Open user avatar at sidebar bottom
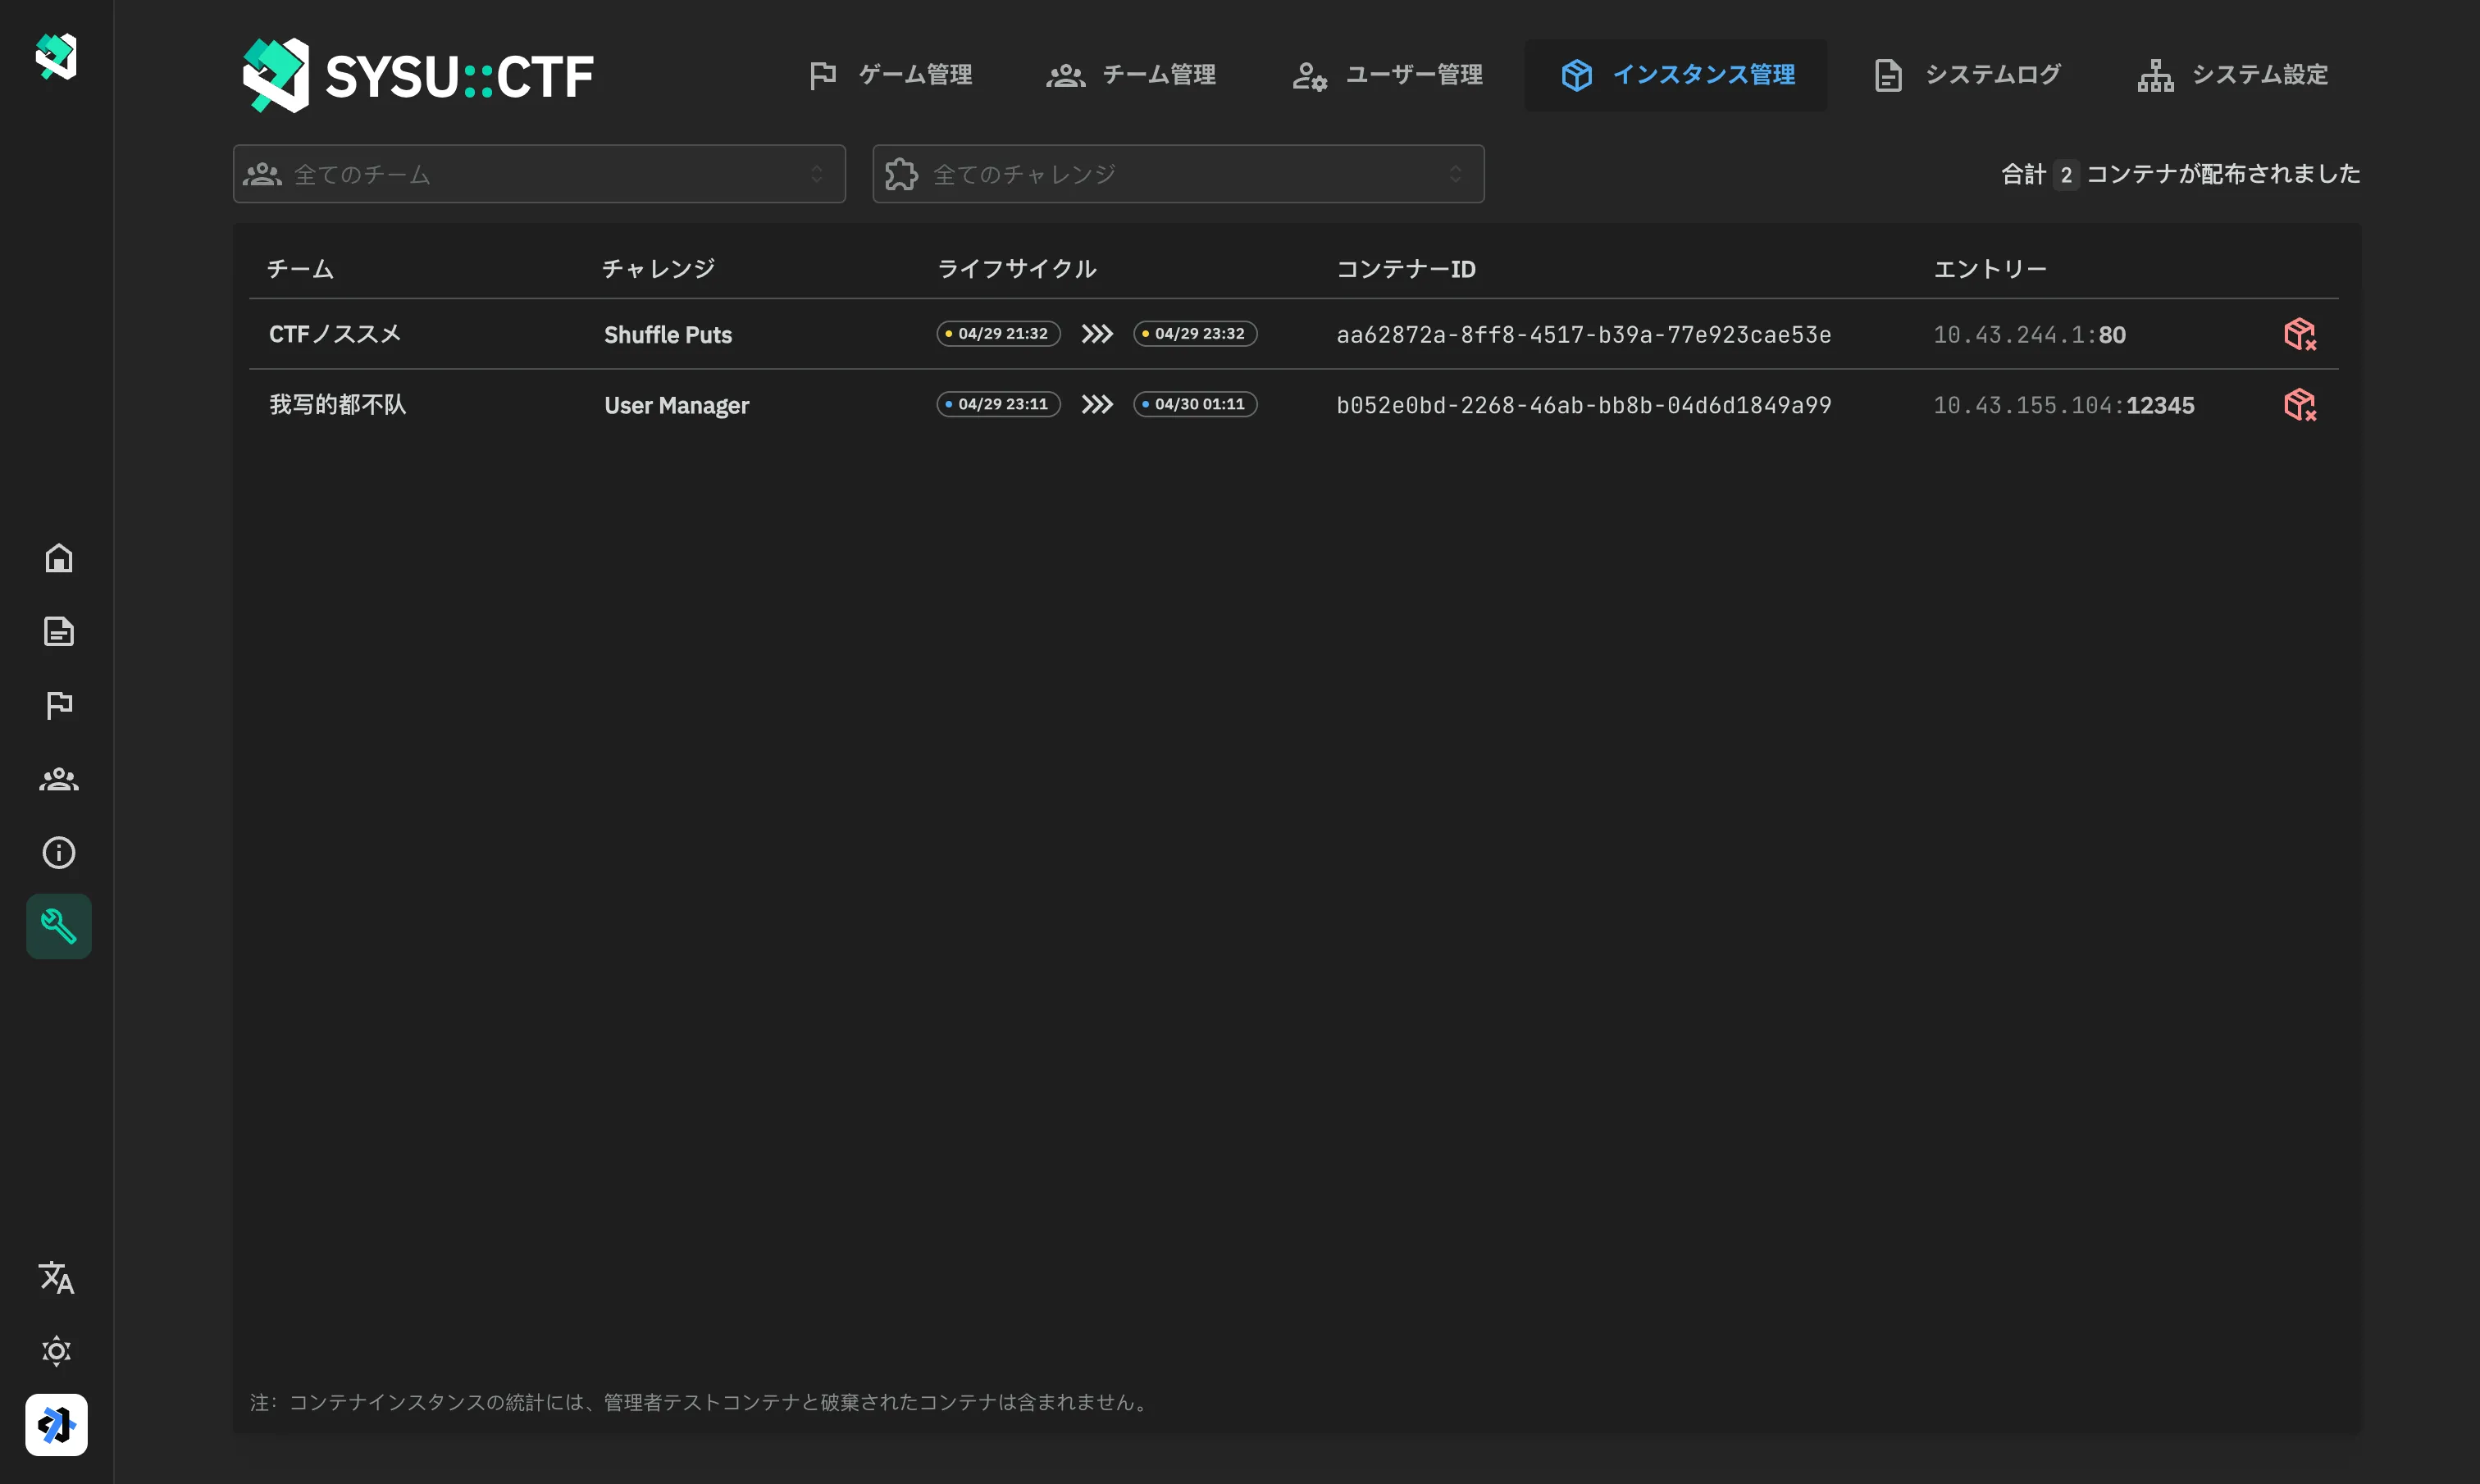 [56, 1424]
